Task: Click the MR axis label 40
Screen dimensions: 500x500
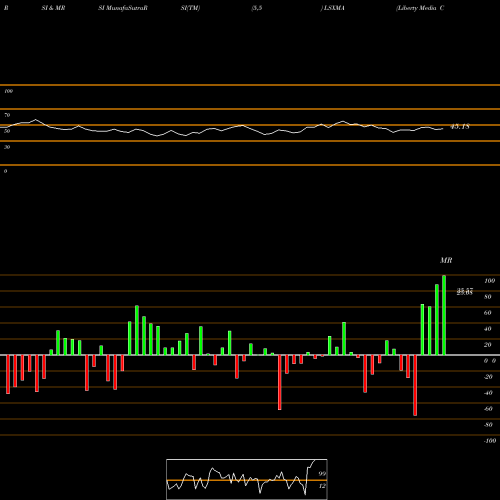Action: point(488,329)
